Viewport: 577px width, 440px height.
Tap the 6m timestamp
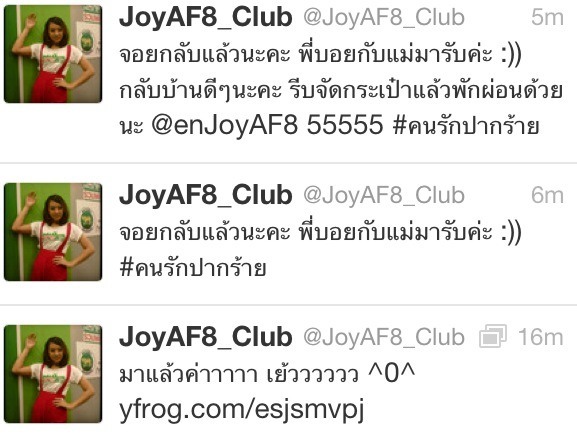click(547, 195)
